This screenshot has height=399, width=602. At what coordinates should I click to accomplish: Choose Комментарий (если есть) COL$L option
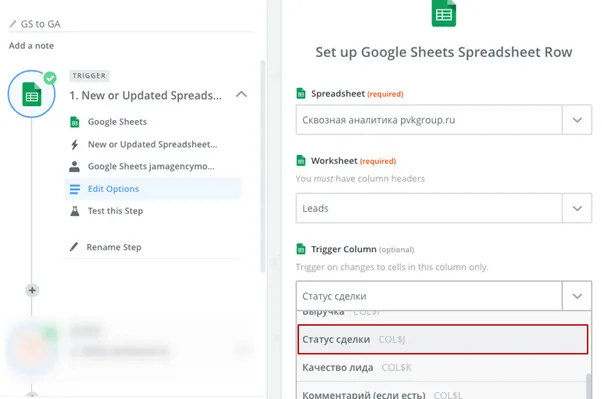pyautogui.click(x=442, y=392)
